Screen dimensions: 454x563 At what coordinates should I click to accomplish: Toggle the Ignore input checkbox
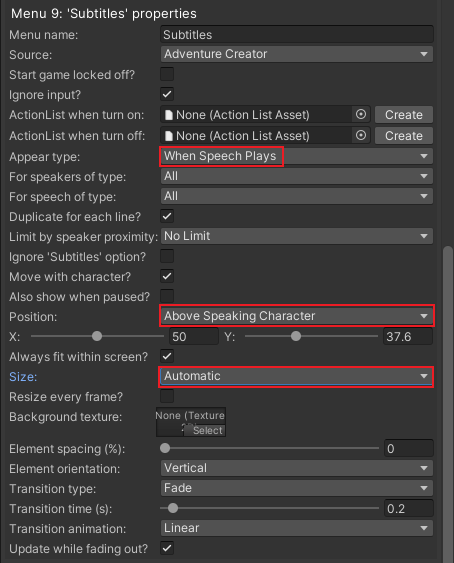[x=167, y=94]
